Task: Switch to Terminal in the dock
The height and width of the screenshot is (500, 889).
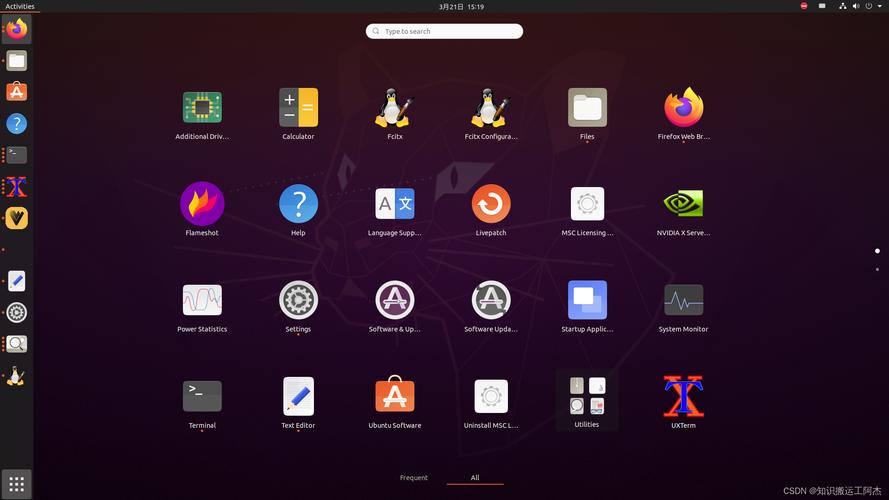Action: (16, 155)
